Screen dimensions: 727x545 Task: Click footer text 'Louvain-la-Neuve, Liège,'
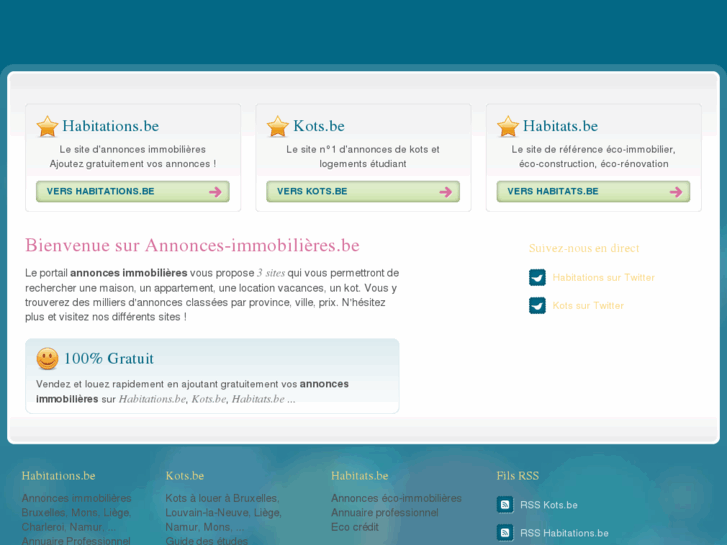[223, 513]
